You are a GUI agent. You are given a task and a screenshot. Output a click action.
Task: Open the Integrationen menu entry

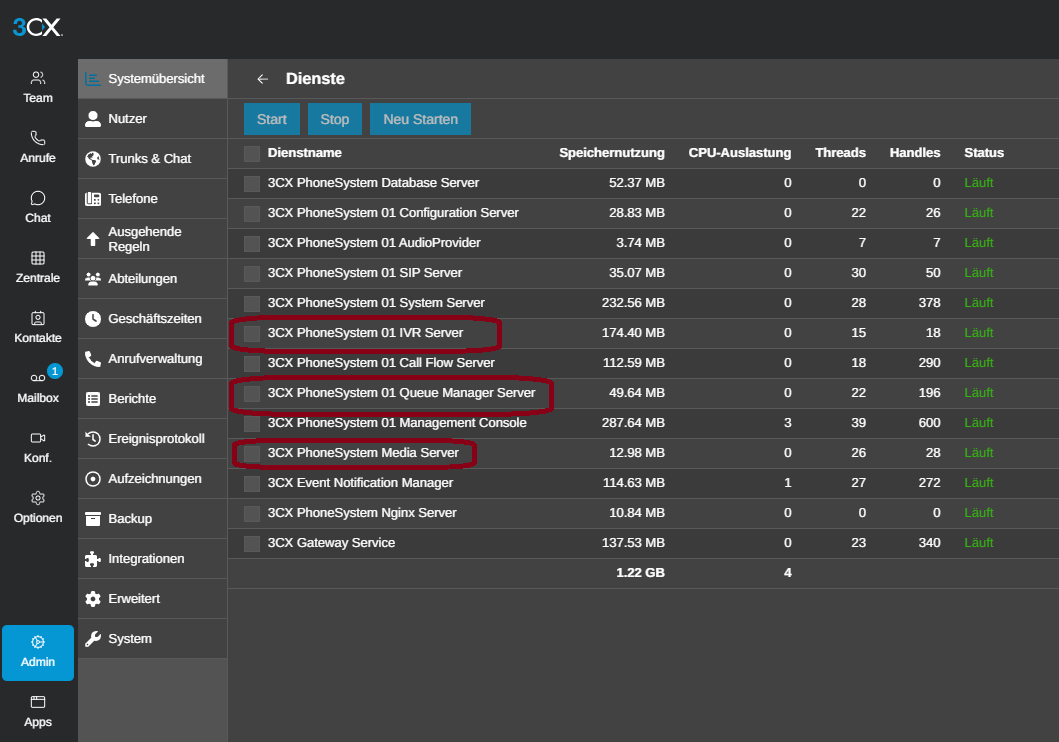click(x=153, y=559)
